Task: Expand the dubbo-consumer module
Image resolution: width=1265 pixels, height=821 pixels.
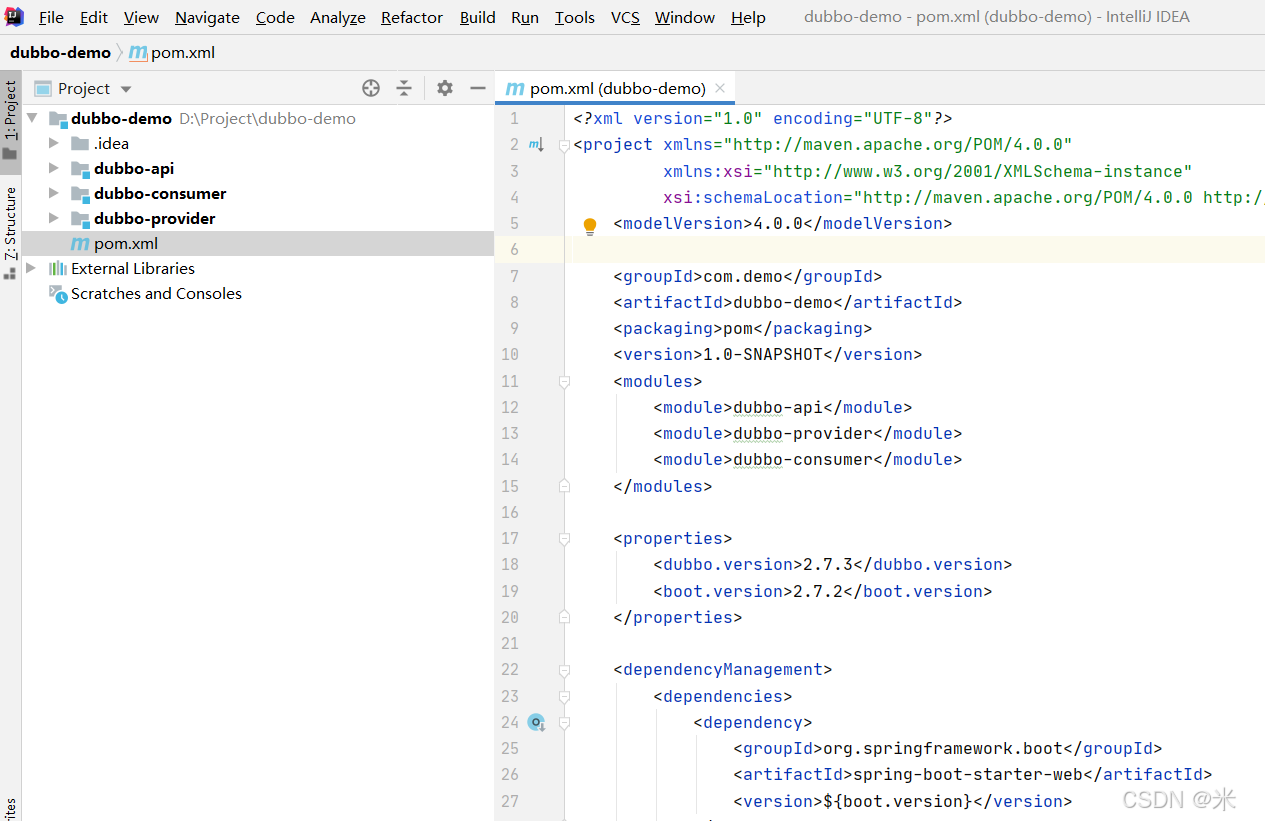Action: coord(54,193)
